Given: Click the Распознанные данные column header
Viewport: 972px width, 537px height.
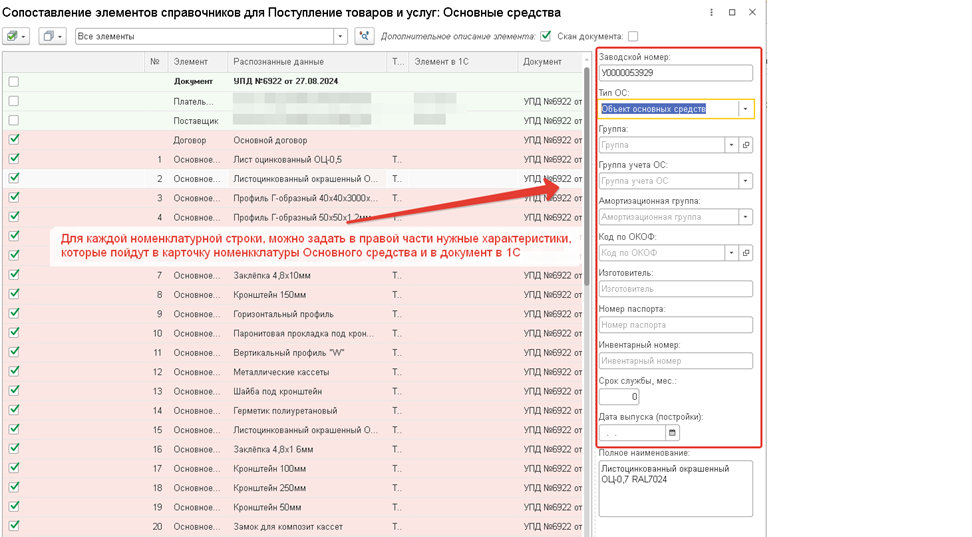Looking at the screenshot, I should (x=278, y=61).
